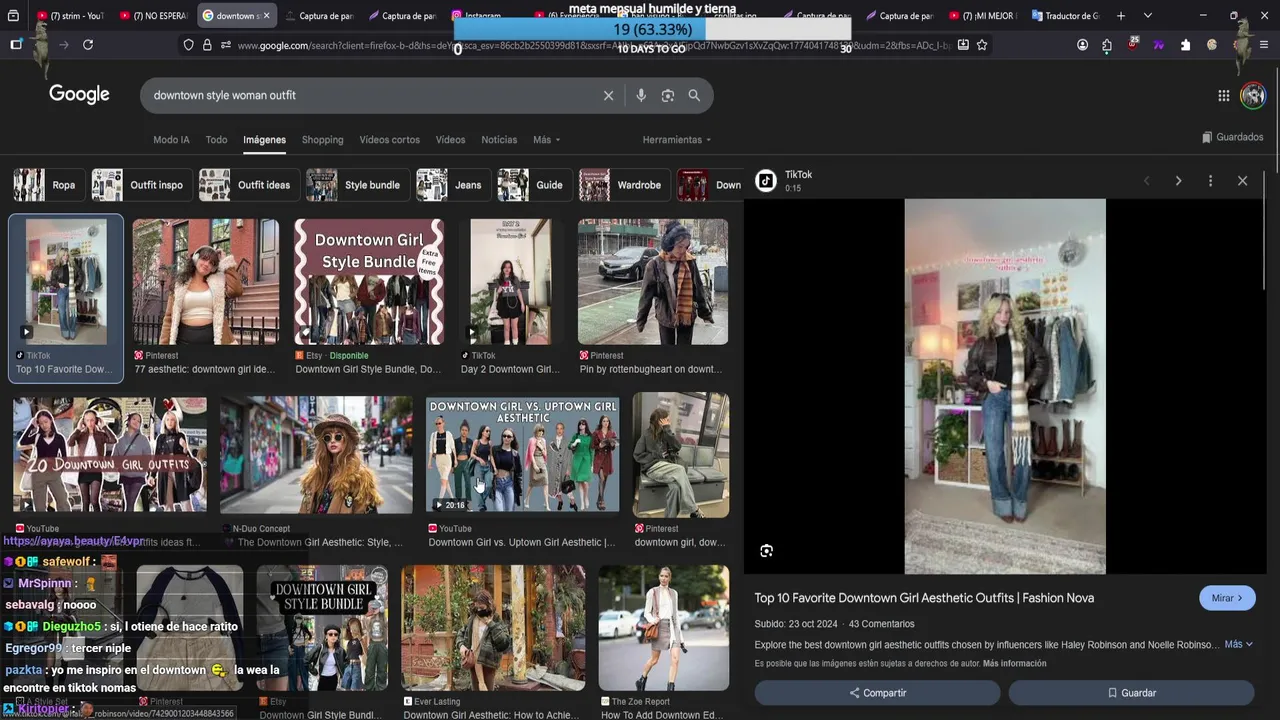The height and width of the screenshot is (720, 1280).
Task: Filter by Style bundle chip
Action: (356, 185)
